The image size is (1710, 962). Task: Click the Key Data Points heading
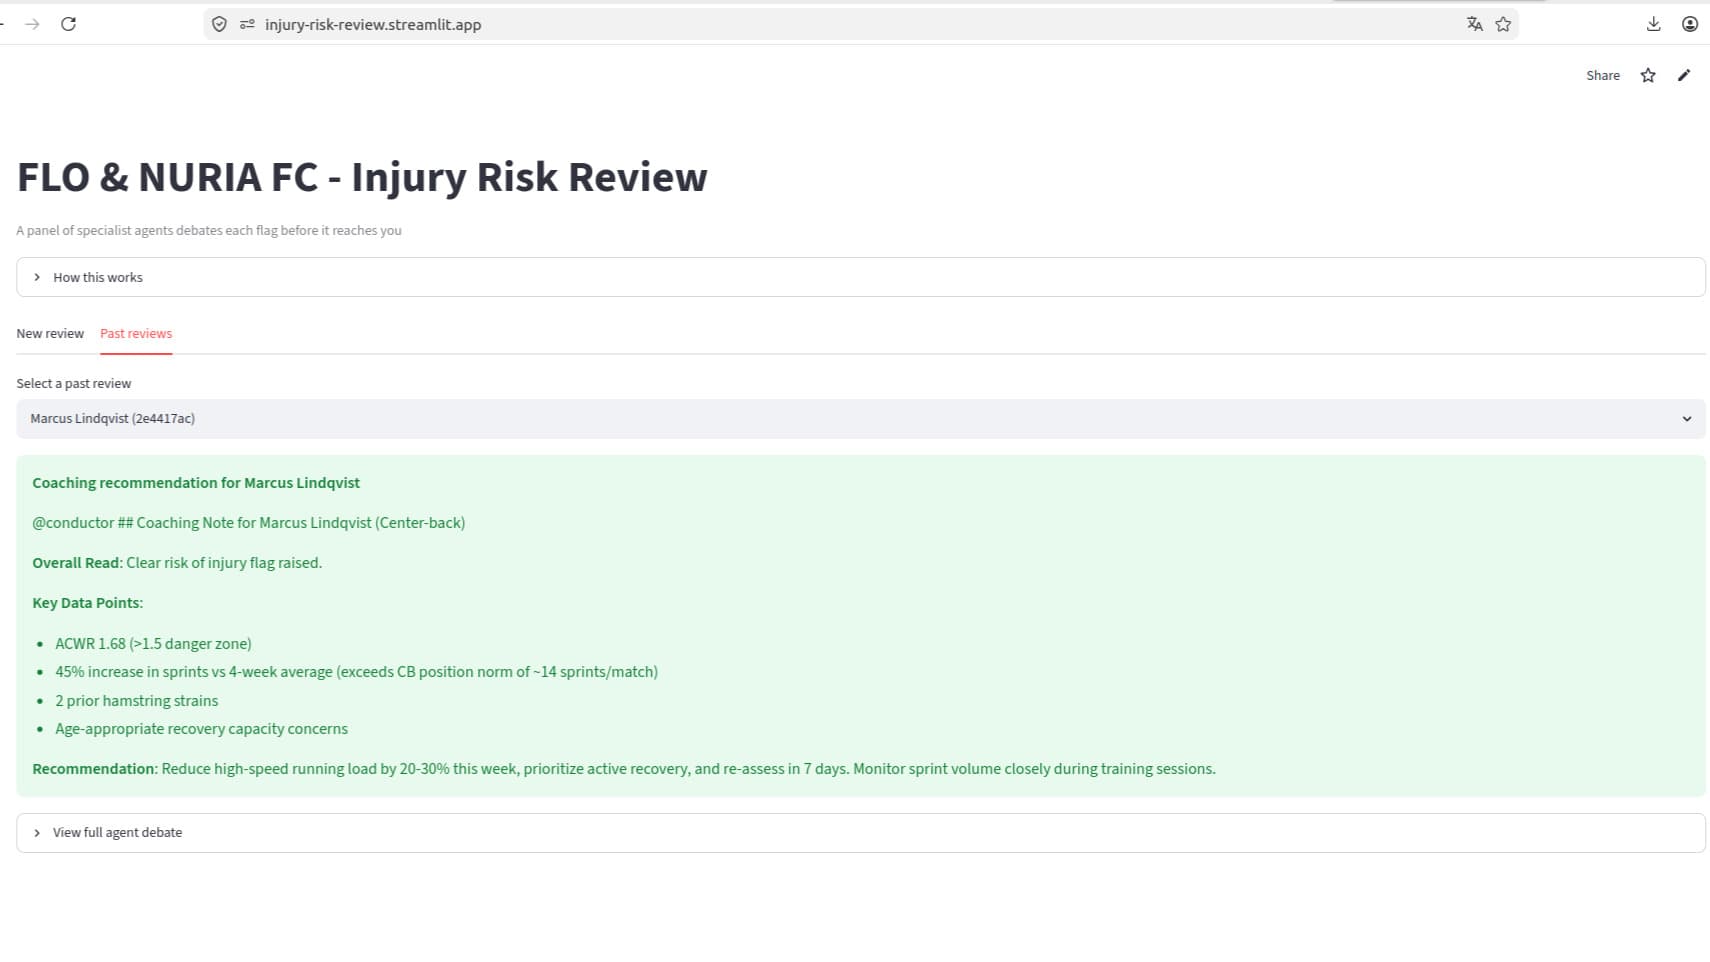[x=88, y=603]
